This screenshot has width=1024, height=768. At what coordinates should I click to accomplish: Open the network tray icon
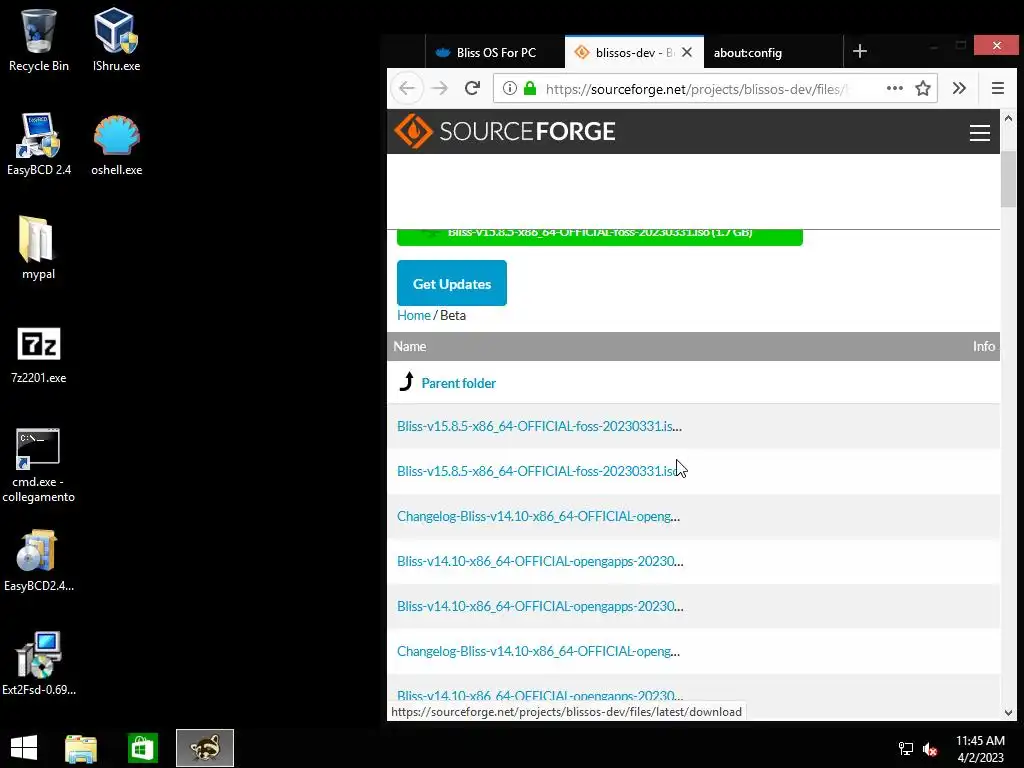[x=906, y=749]
